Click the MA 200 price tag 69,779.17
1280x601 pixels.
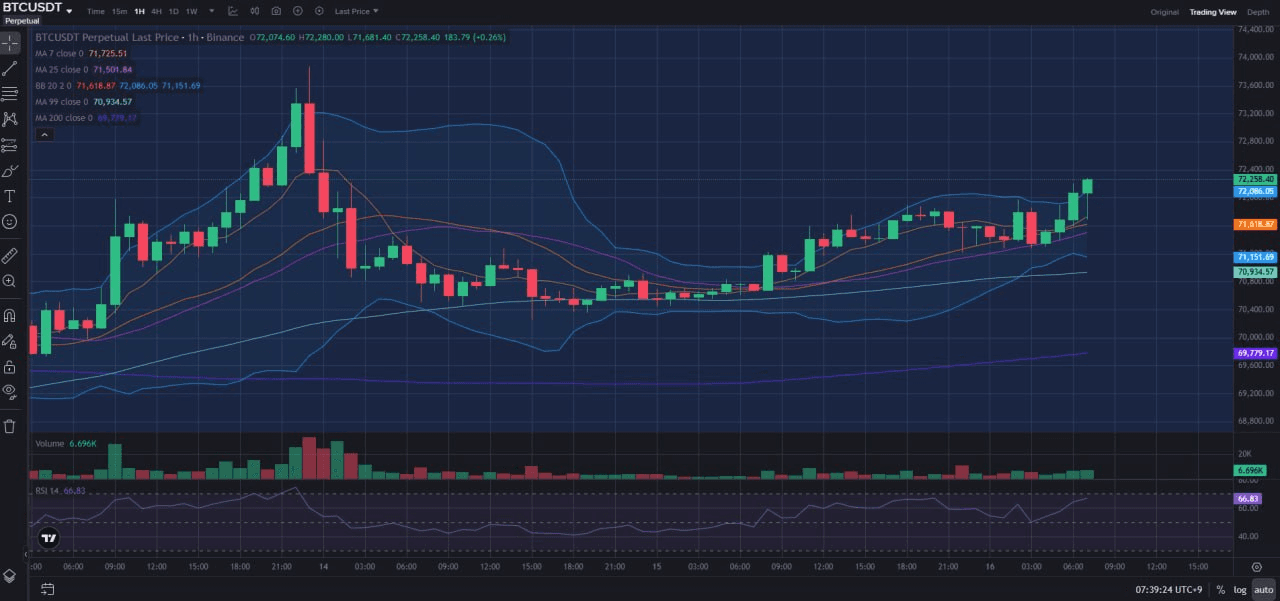pos(1256,353)
